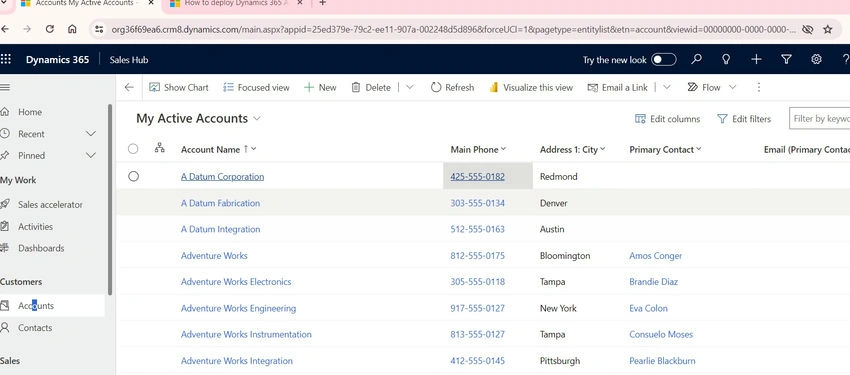Open more commands ellipsis menu

pyautogui.click(x=759, y=87)
